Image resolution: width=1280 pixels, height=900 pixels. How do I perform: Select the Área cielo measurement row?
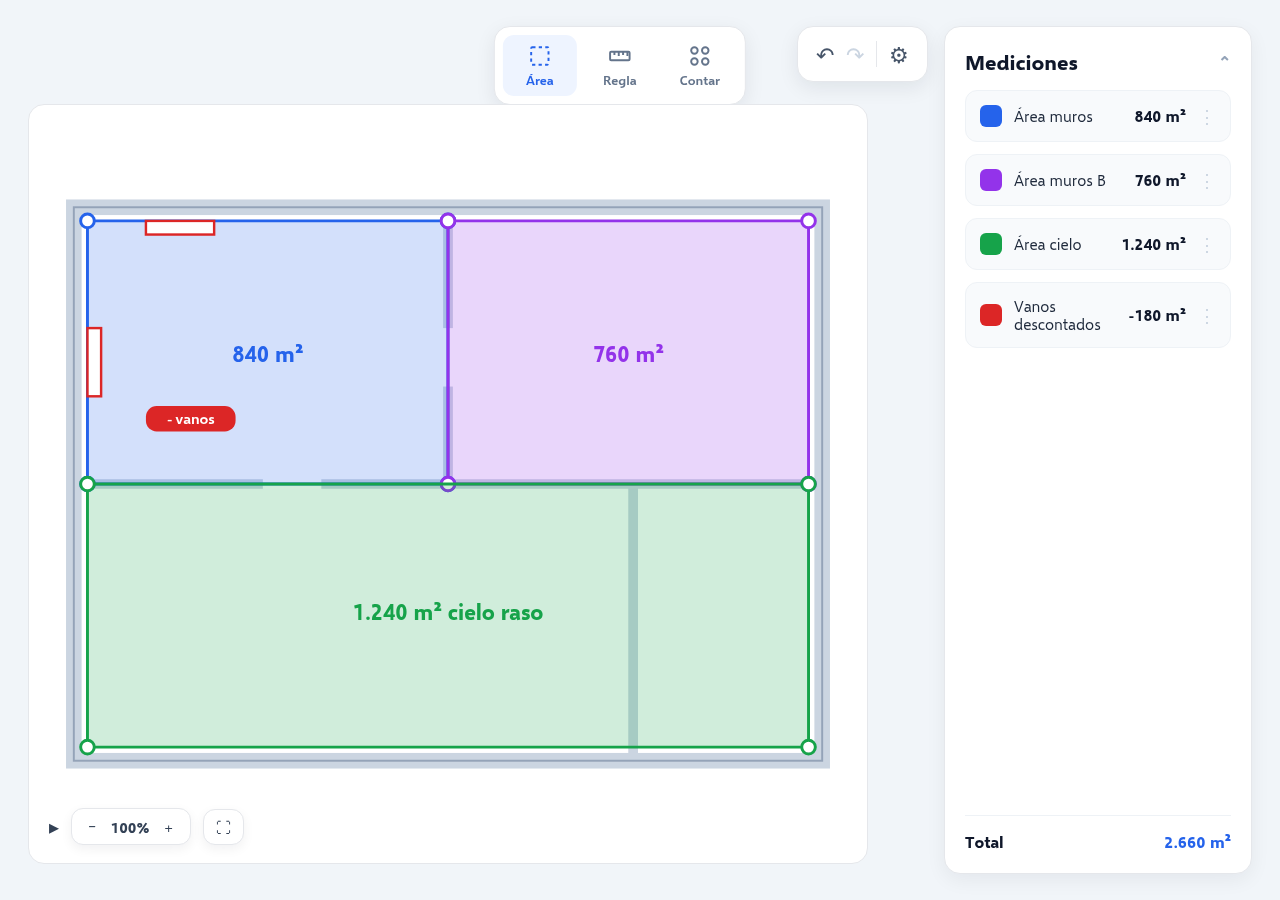1098,244
